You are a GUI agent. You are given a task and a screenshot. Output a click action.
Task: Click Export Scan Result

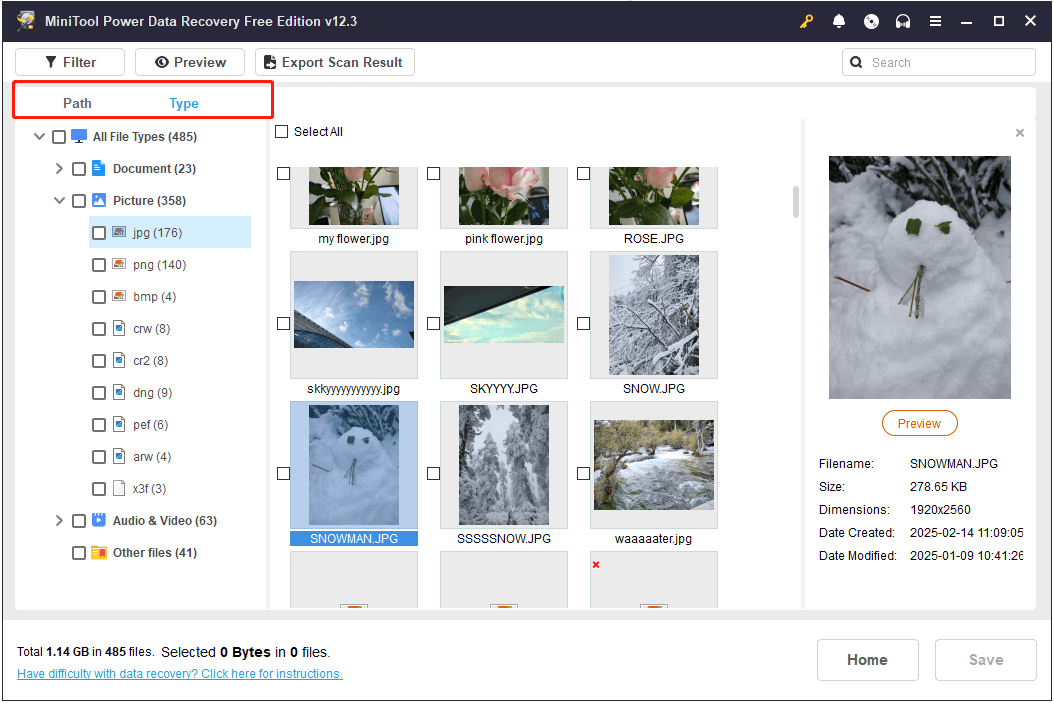334,61
